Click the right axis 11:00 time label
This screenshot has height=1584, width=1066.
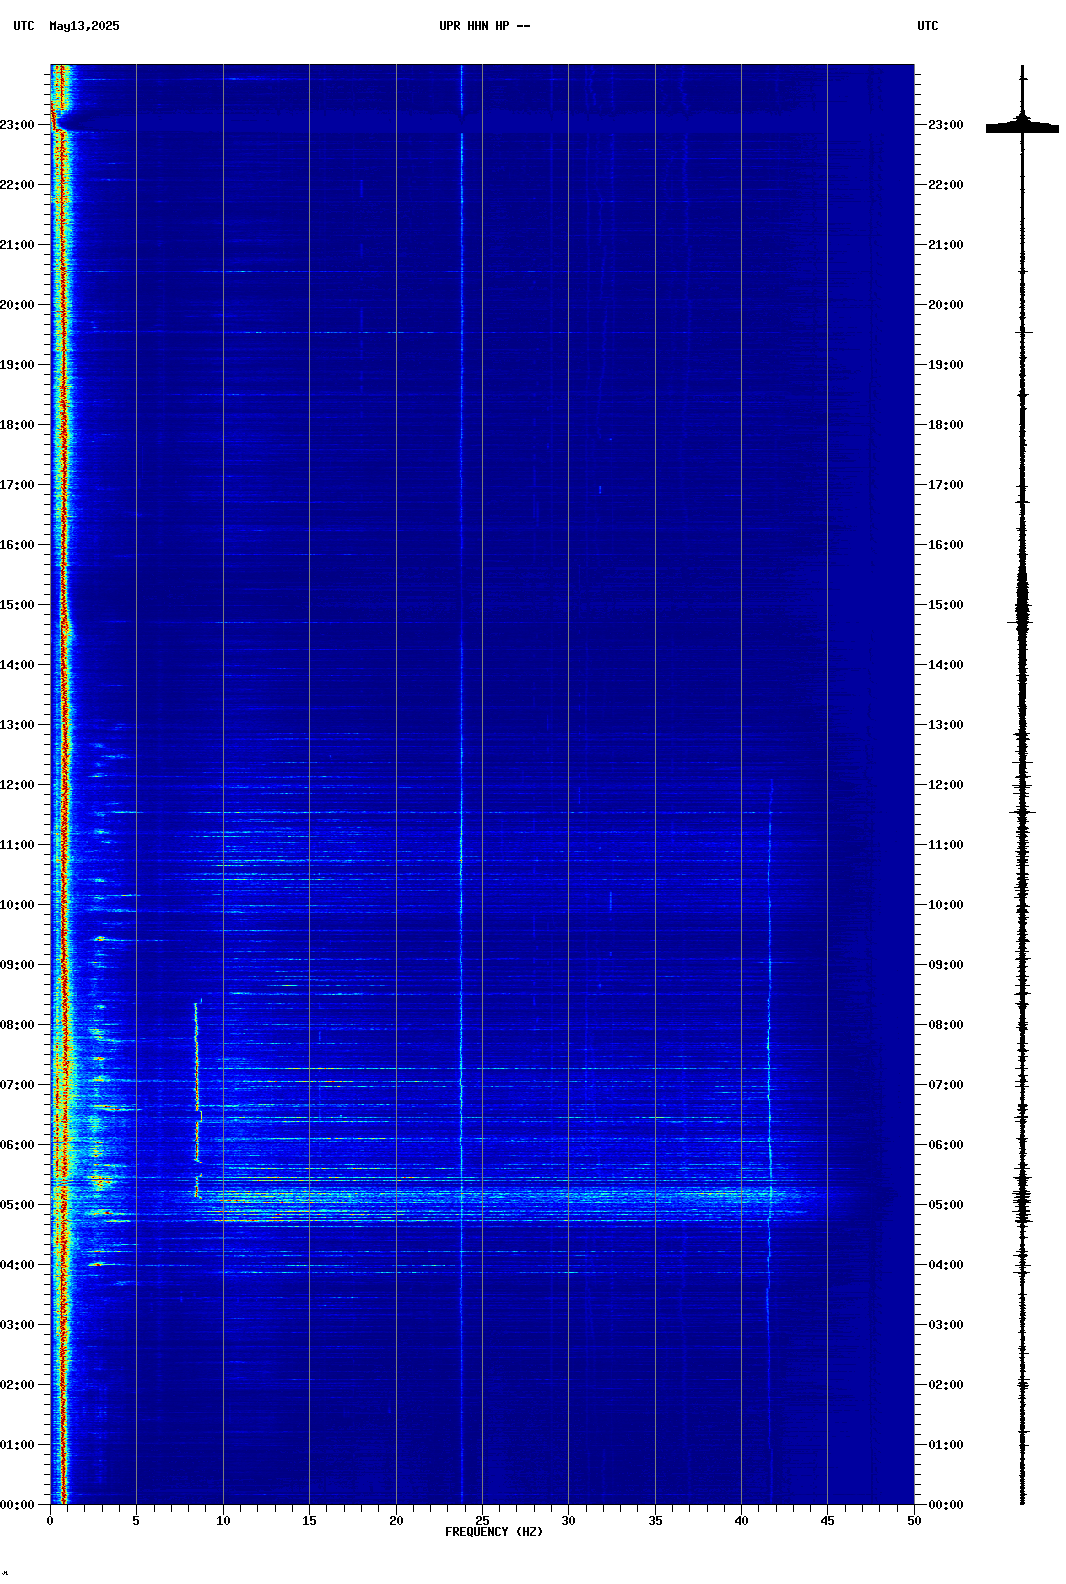pos(946,845)
